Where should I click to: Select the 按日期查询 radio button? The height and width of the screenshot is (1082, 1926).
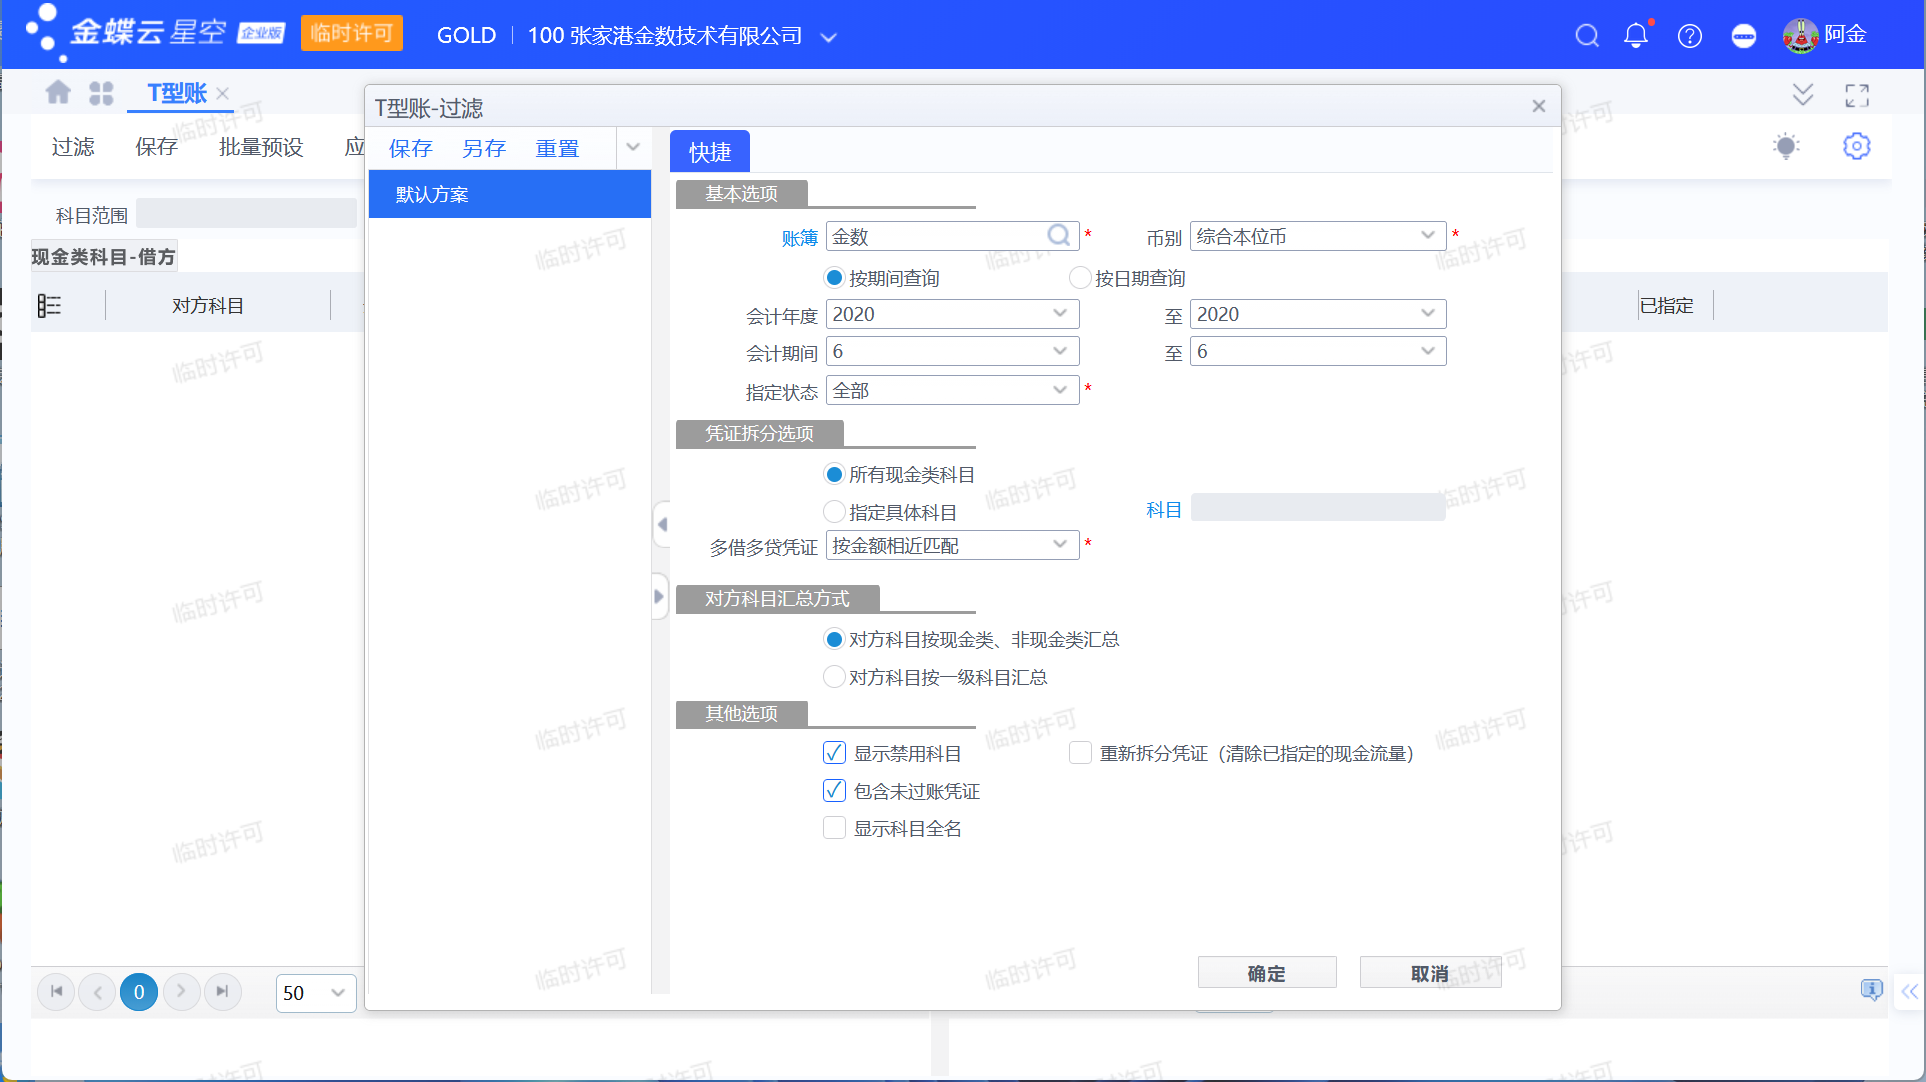coord(1080,278)
